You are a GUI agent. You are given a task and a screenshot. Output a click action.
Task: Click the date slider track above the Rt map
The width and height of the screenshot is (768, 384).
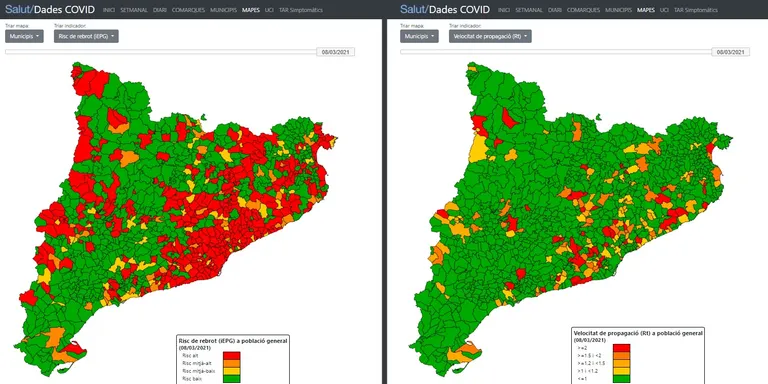point(555,51)
